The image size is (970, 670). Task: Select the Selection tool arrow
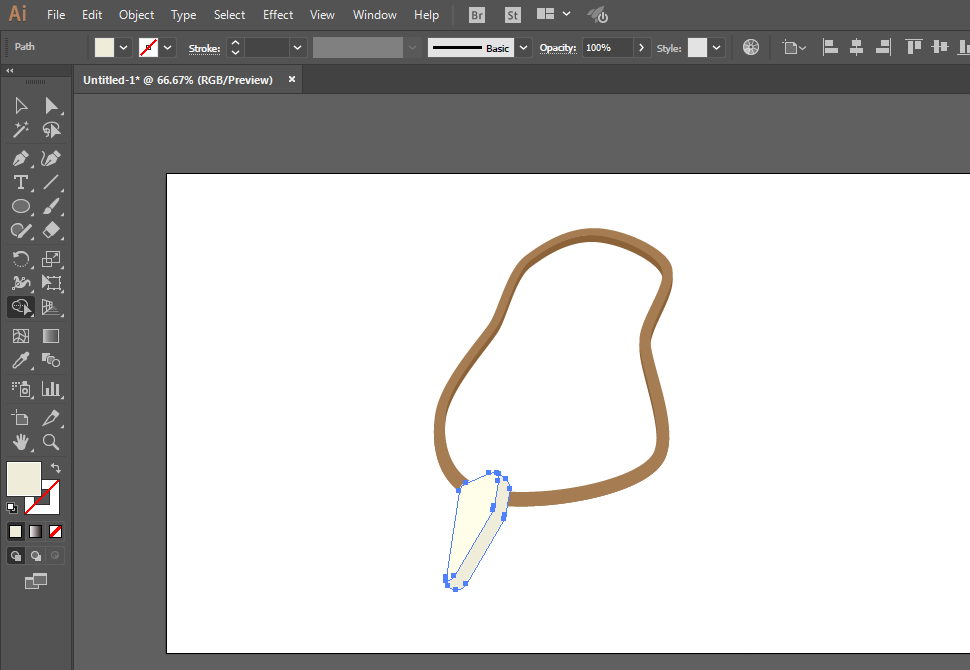click(21, 106)
